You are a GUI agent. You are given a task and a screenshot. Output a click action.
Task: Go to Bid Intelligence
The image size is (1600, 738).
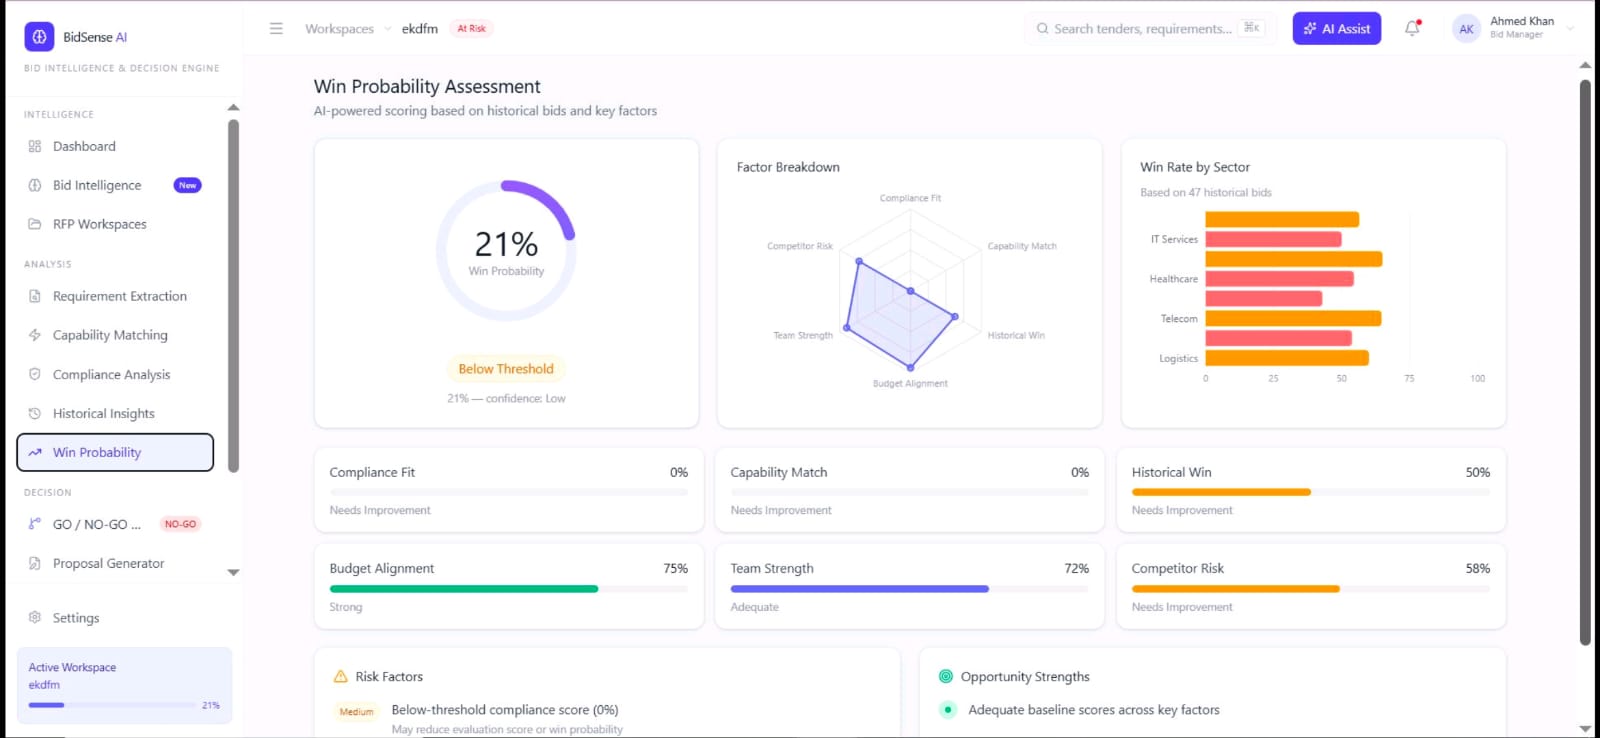click(x=116, y=185)
